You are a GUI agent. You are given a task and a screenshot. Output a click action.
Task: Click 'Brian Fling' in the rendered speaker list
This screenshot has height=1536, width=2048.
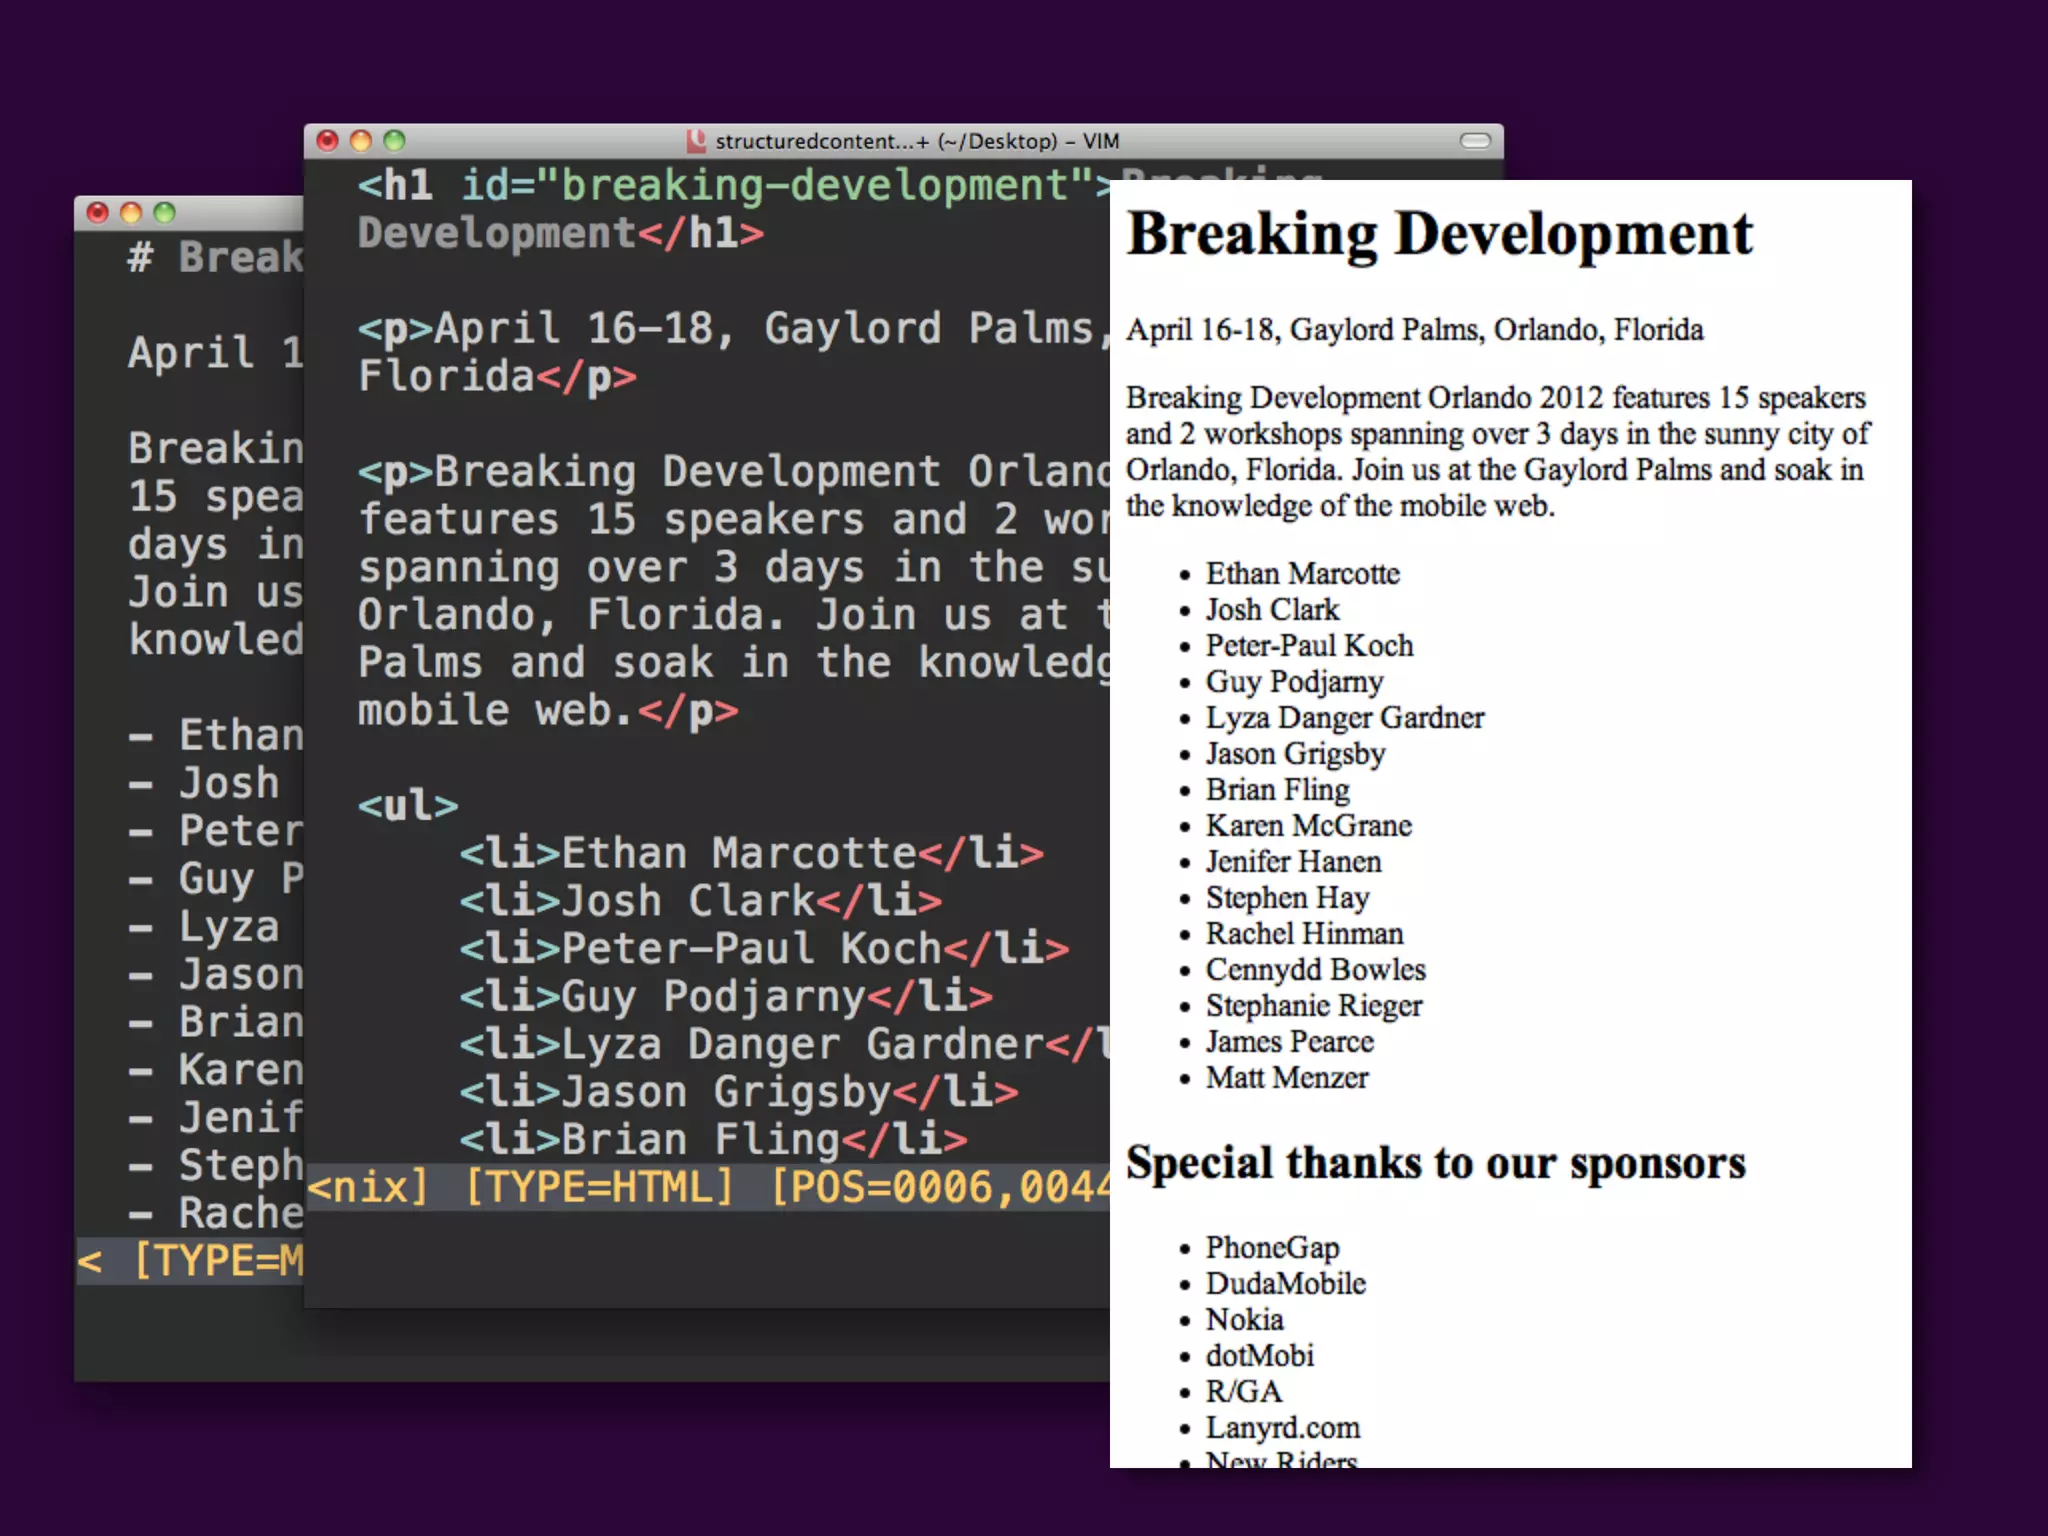[x=1278, y=790]
